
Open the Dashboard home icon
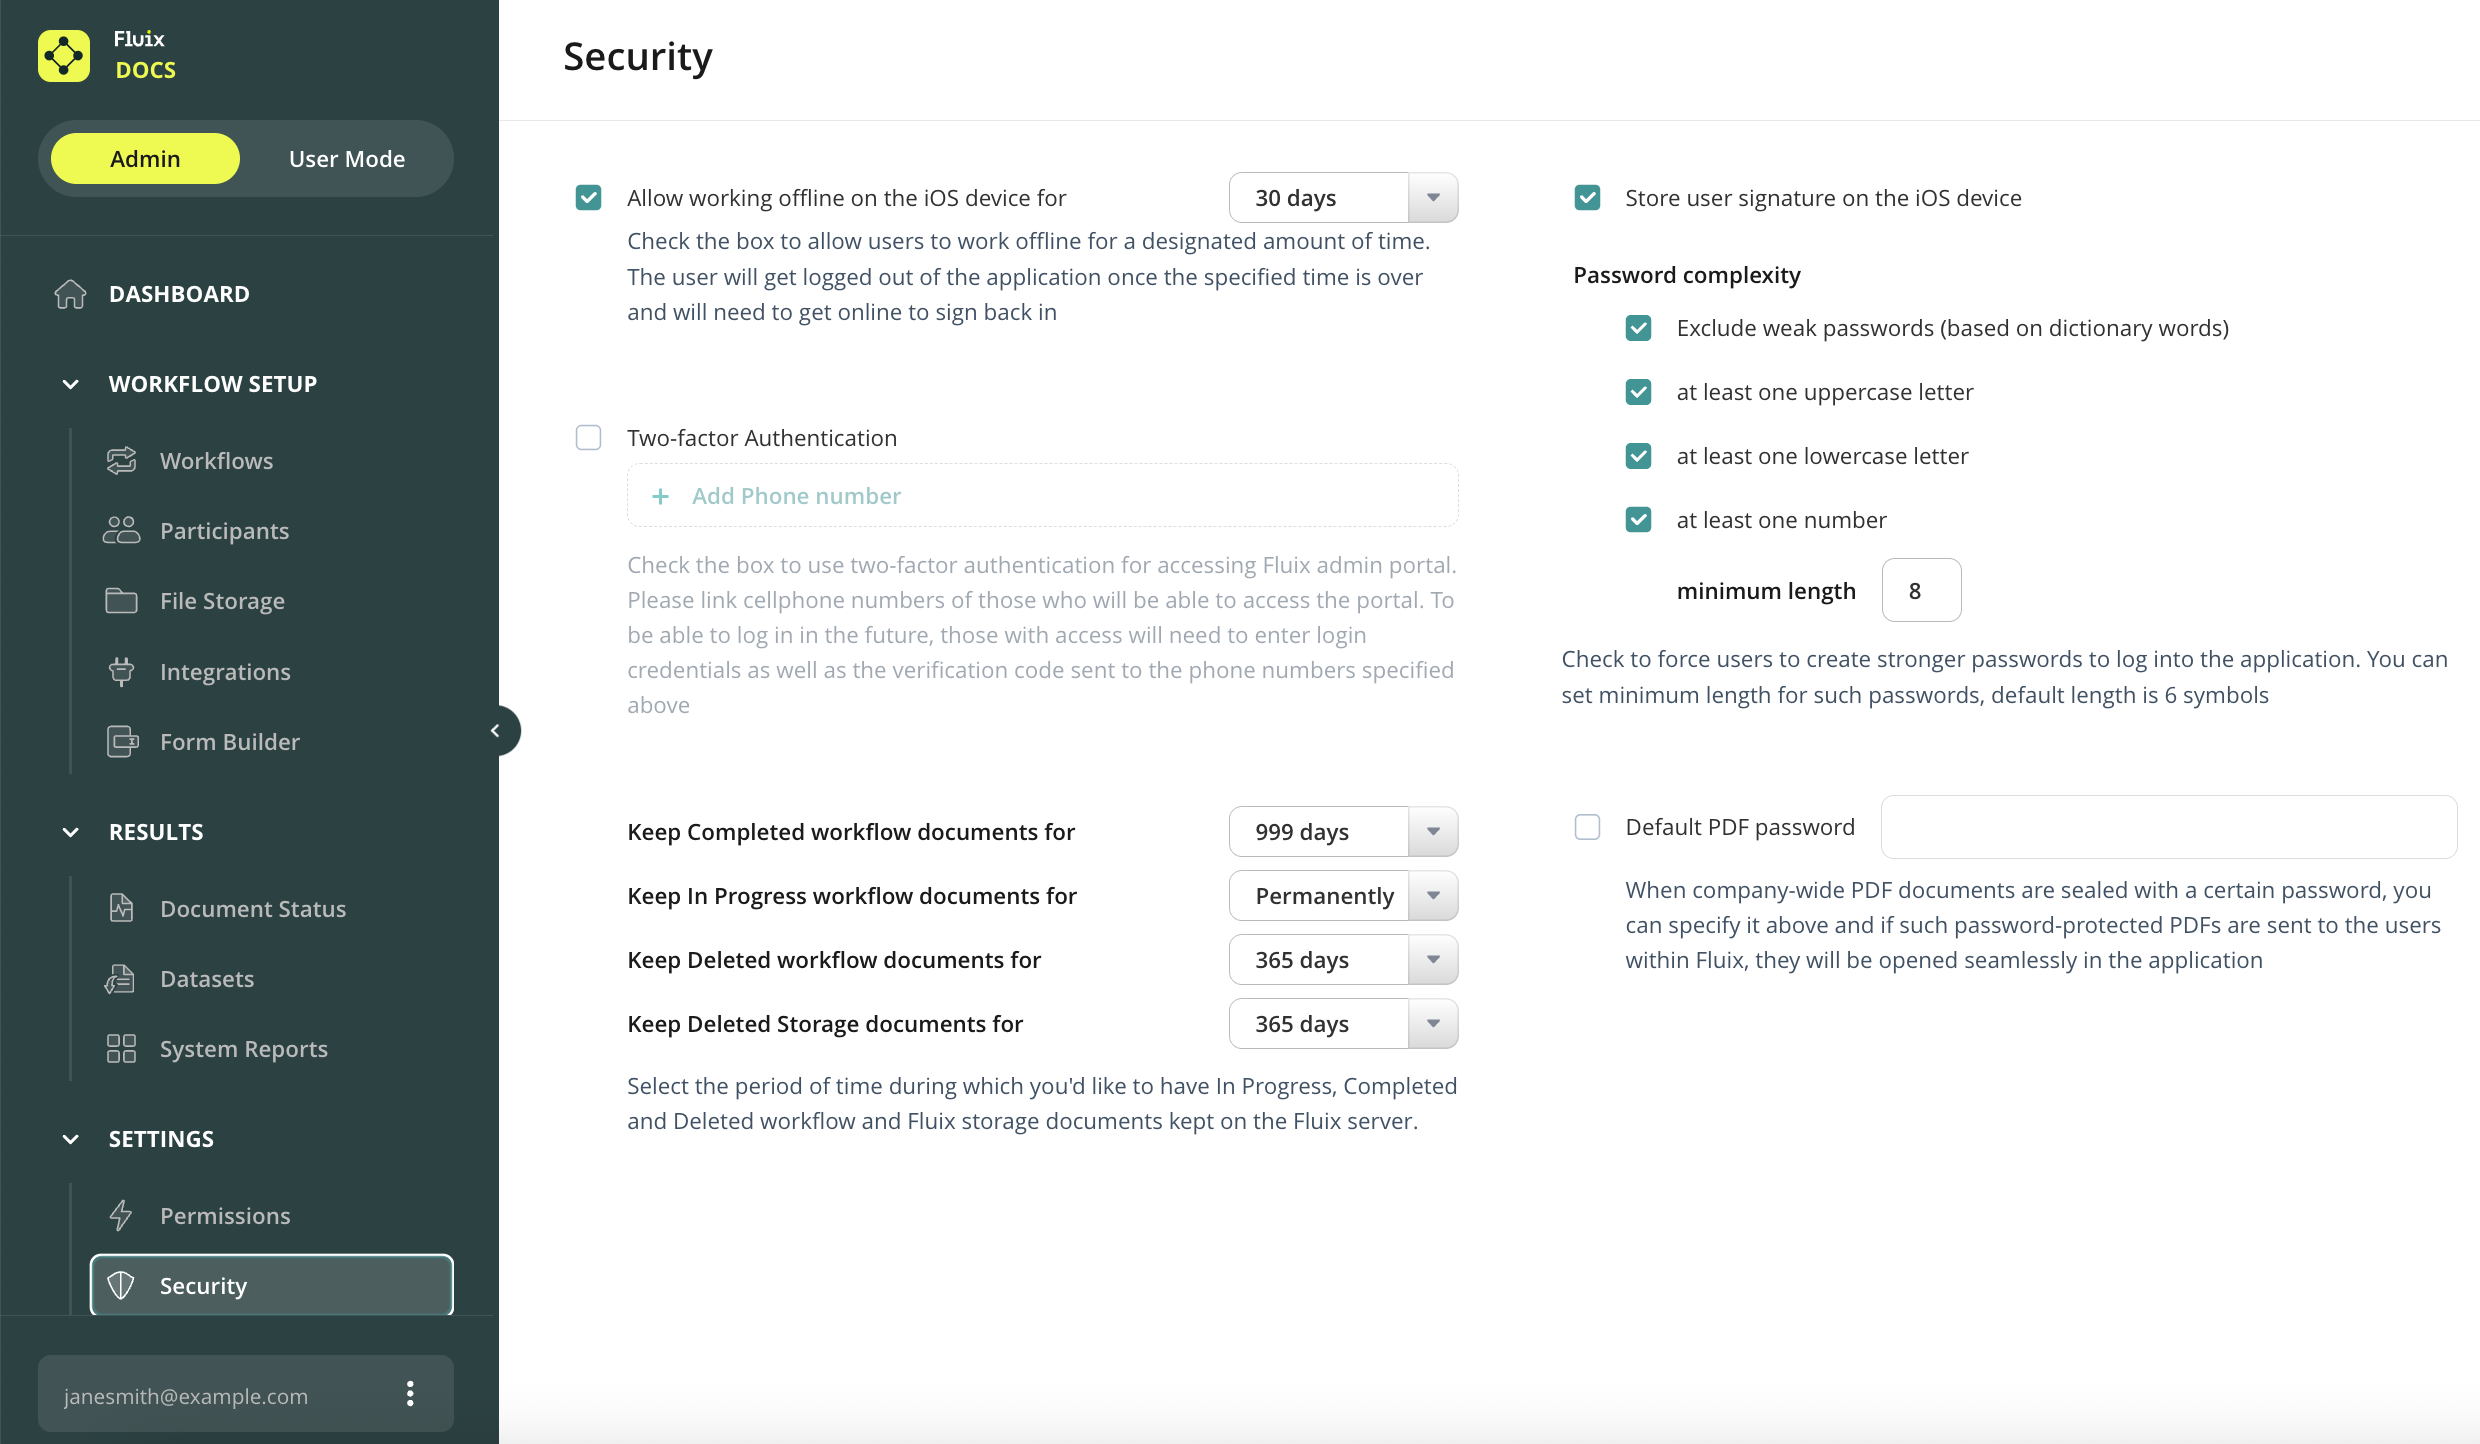(70, 294)
